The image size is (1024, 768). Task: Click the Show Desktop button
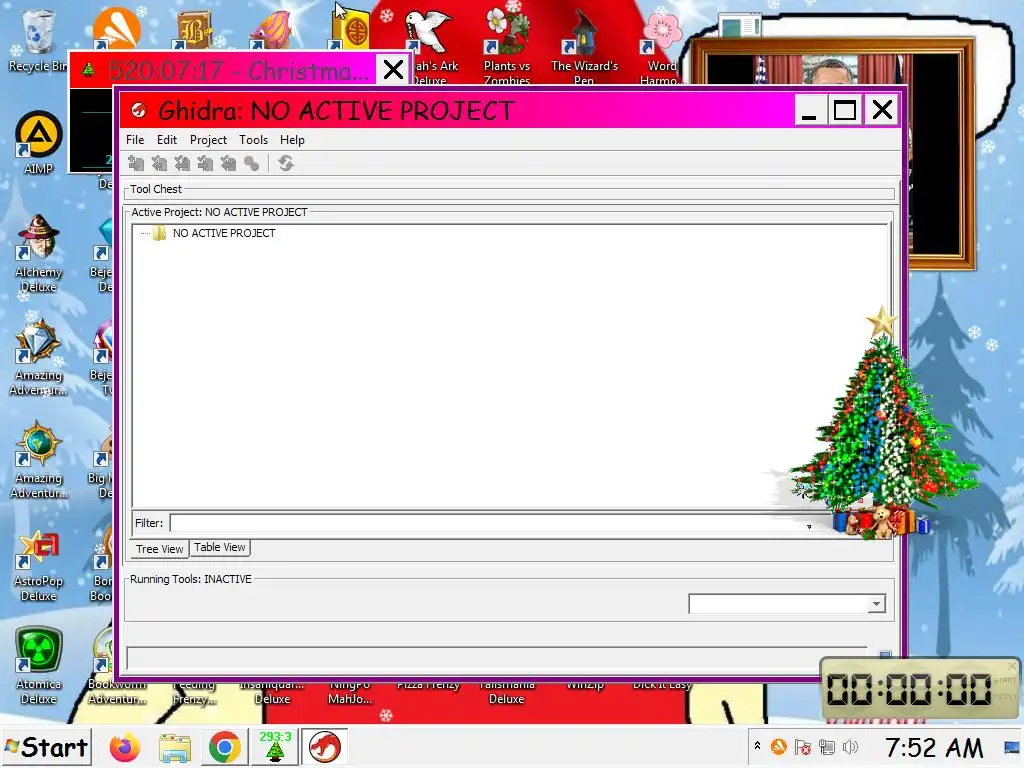click(x=1012, y=747)
